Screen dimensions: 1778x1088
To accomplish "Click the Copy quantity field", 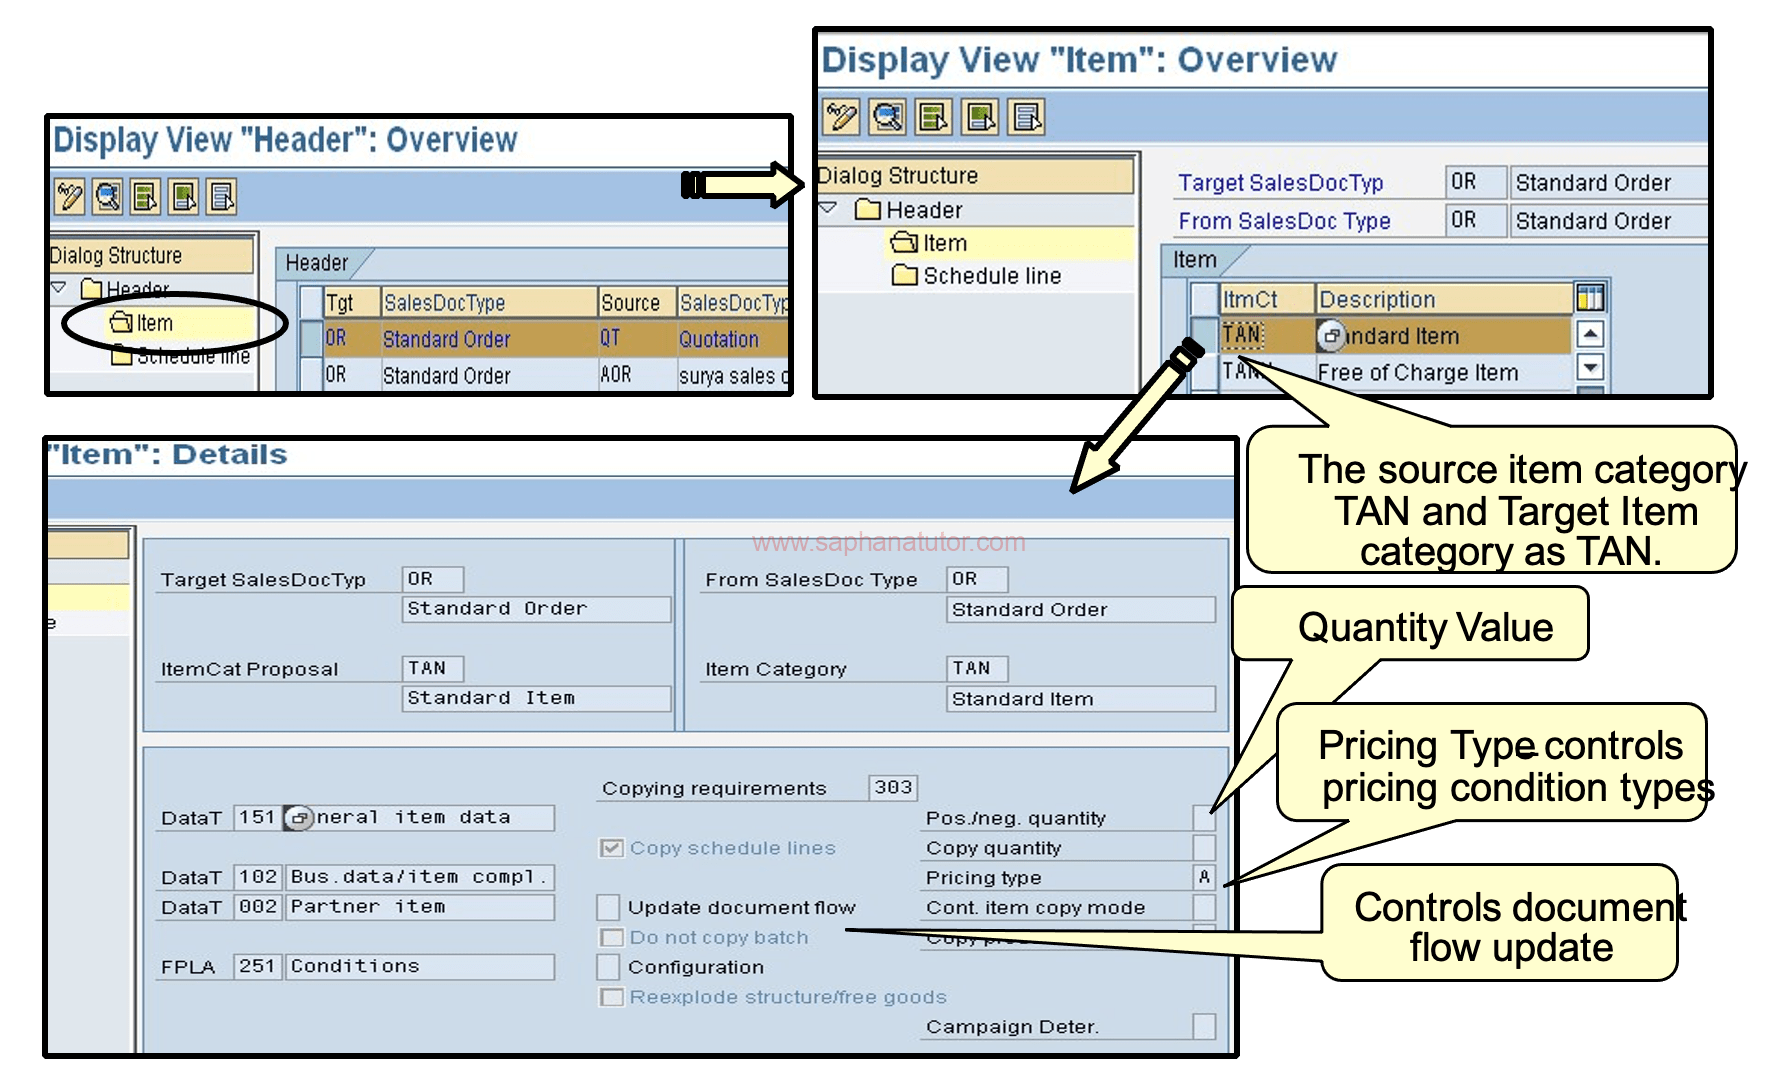I will (x=1204, y=848).
